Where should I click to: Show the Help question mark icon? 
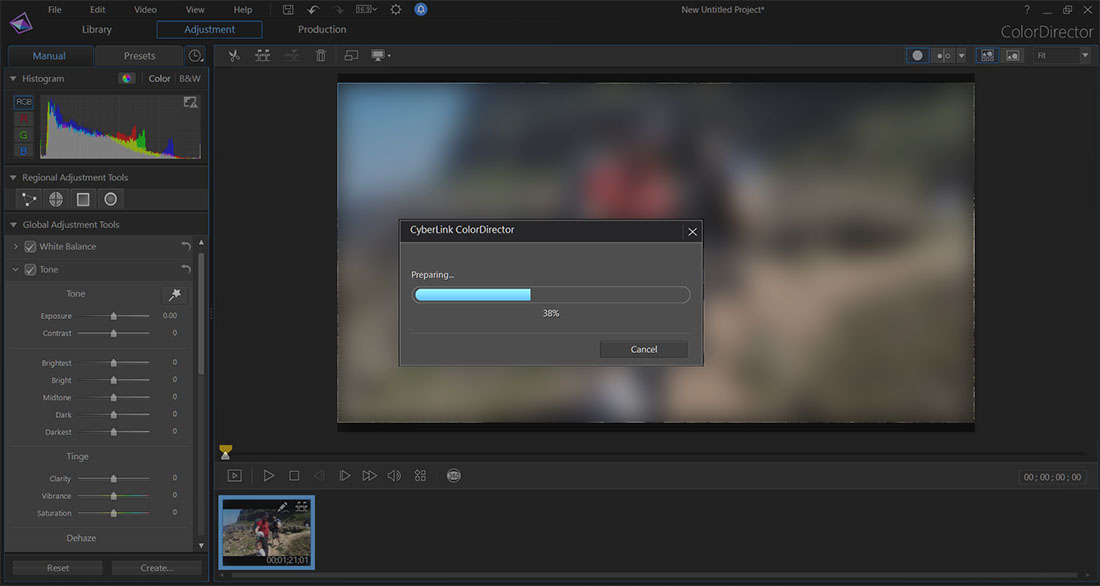1026,10
